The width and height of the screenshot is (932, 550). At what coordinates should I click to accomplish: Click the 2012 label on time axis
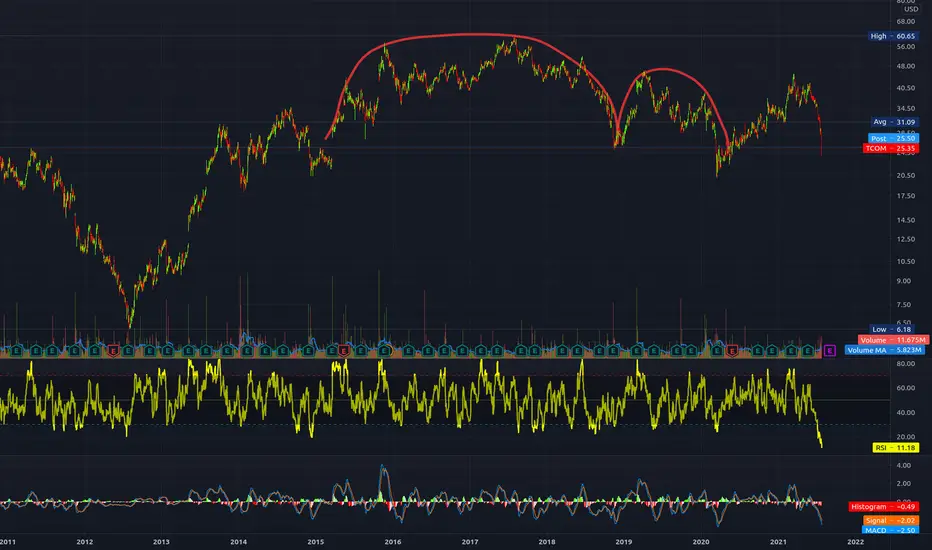pyautogui.click(x=84, y=542)
